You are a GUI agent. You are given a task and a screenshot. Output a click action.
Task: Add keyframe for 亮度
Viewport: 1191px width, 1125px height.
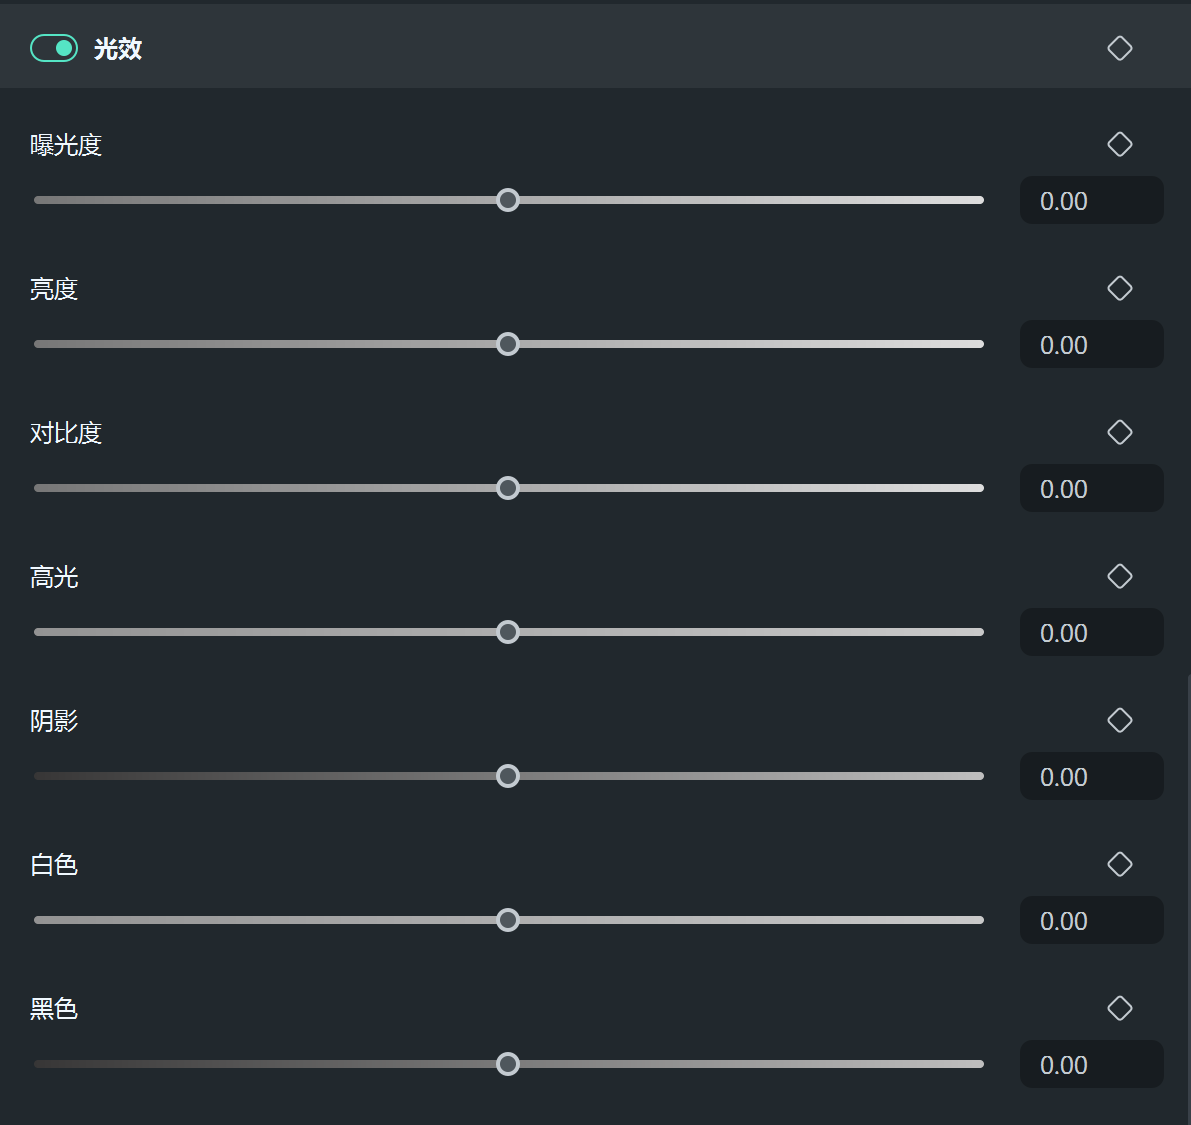coord(1120,288)
